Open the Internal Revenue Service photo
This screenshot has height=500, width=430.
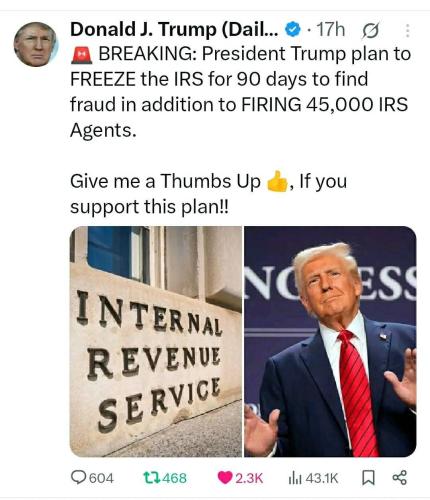pyautogui.click(x=156, y=341)
